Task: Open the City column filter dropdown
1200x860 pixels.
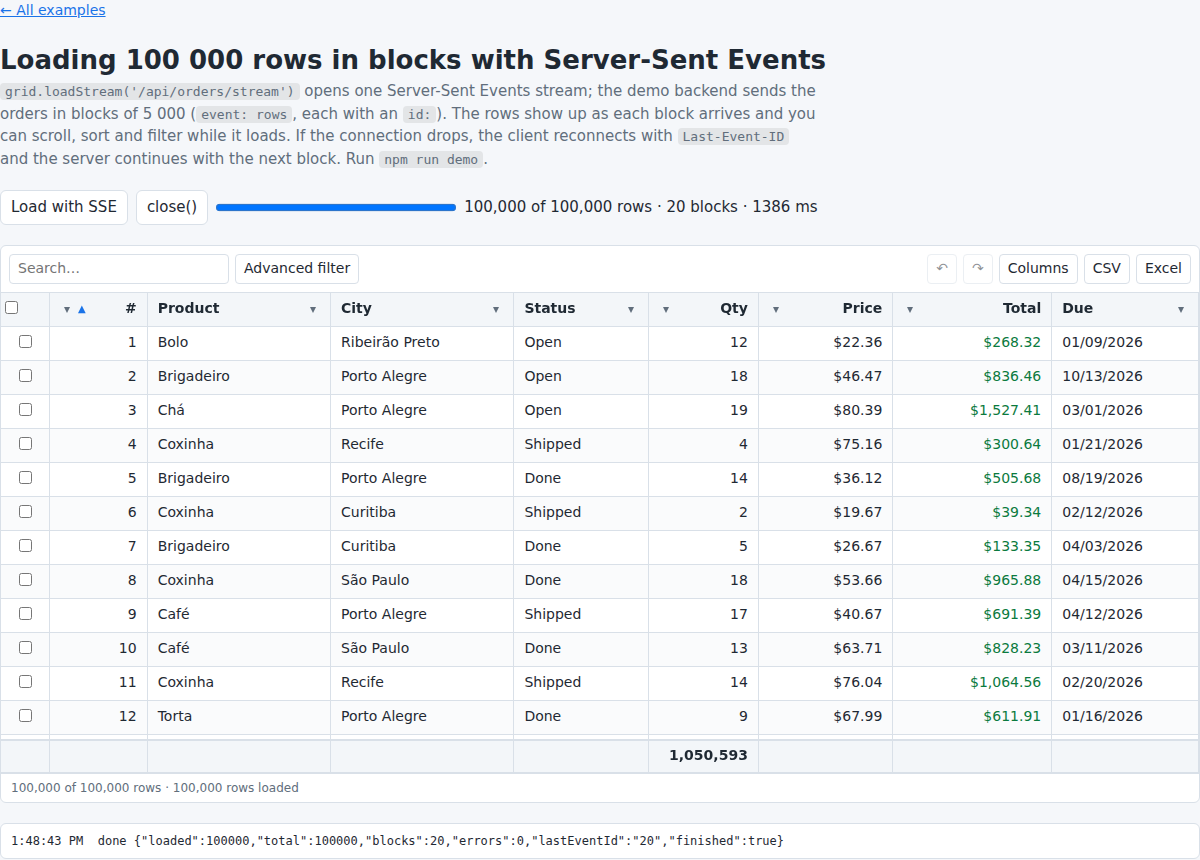Action: 496,309
